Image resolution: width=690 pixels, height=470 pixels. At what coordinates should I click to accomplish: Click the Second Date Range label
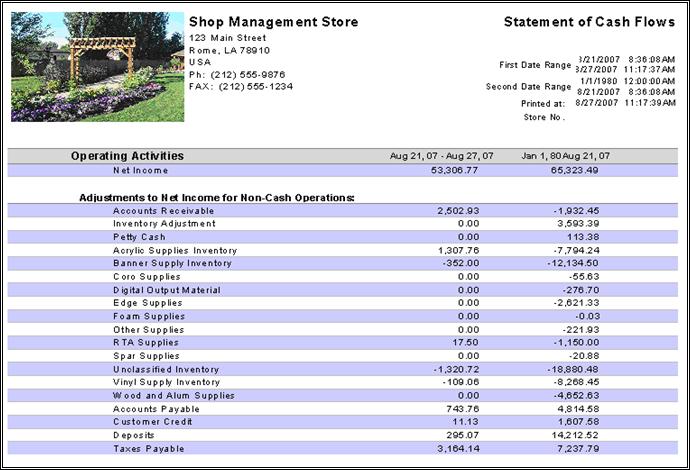click(x=529, y=87)
